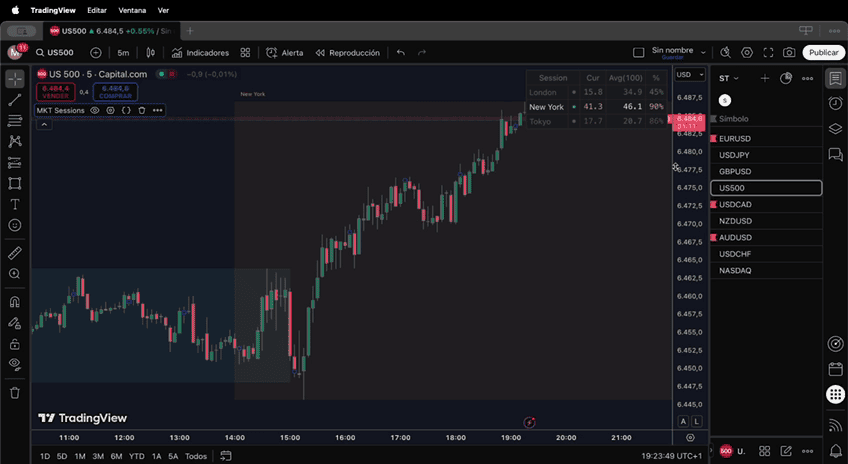Take a chart snapshot with camera icon

point(789,53)
